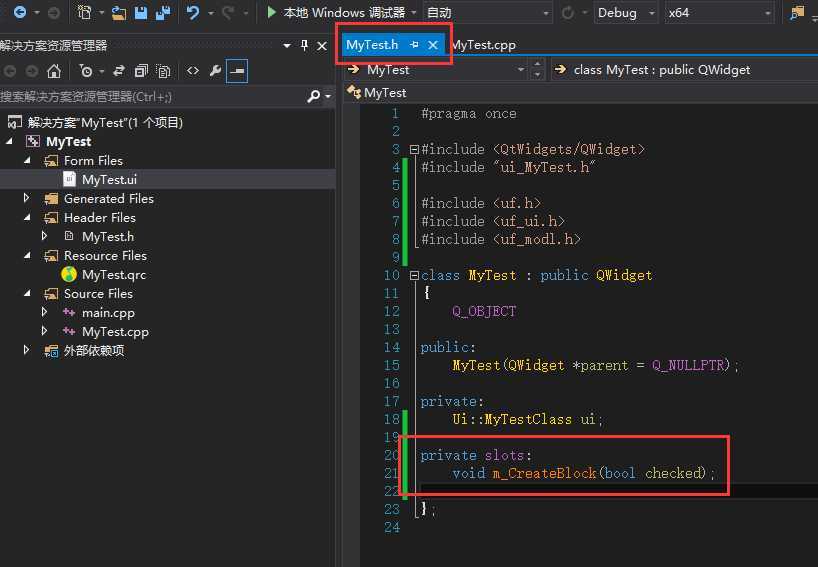
Task: Collapse the #include block at line 3
Action: pos(414,149)
